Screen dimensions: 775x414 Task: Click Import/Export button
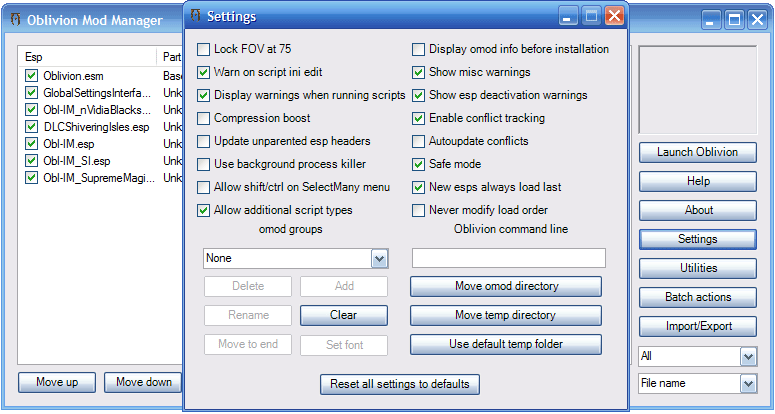697,327
